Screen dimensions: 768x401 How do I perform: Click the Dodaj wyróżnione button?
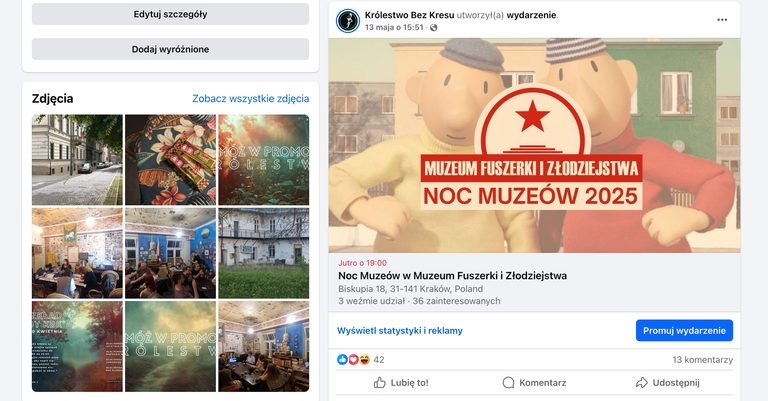coord(170,49)
